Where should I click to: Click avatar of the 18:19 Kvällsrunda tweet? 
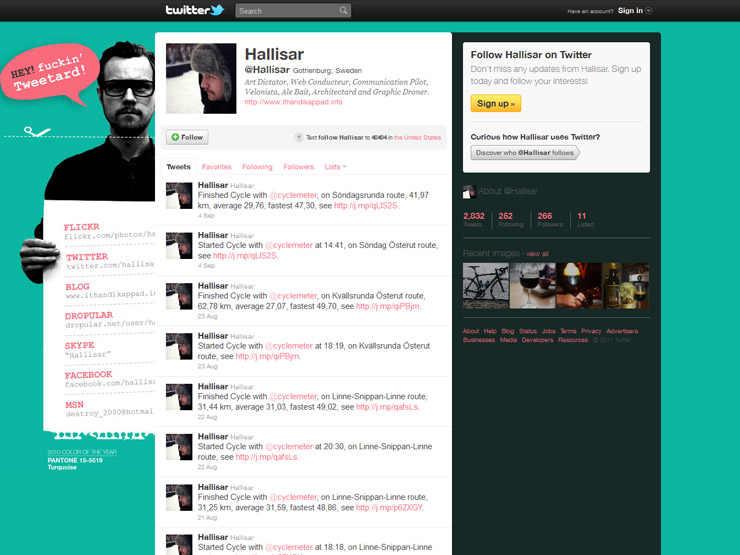tap(179, 346)
